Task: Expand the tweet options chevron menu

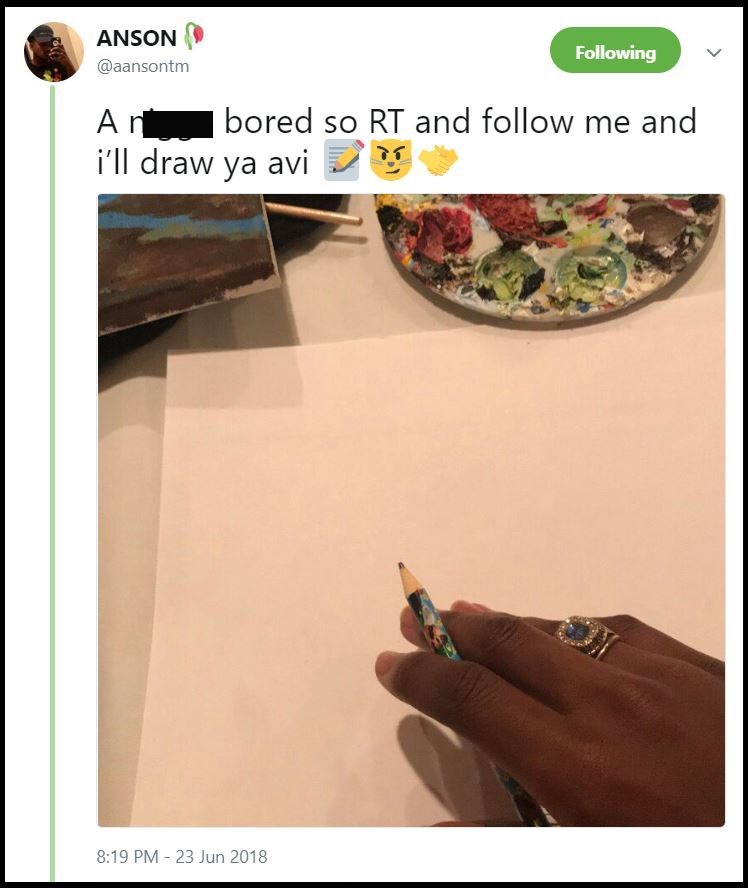Action: (713, 53)
